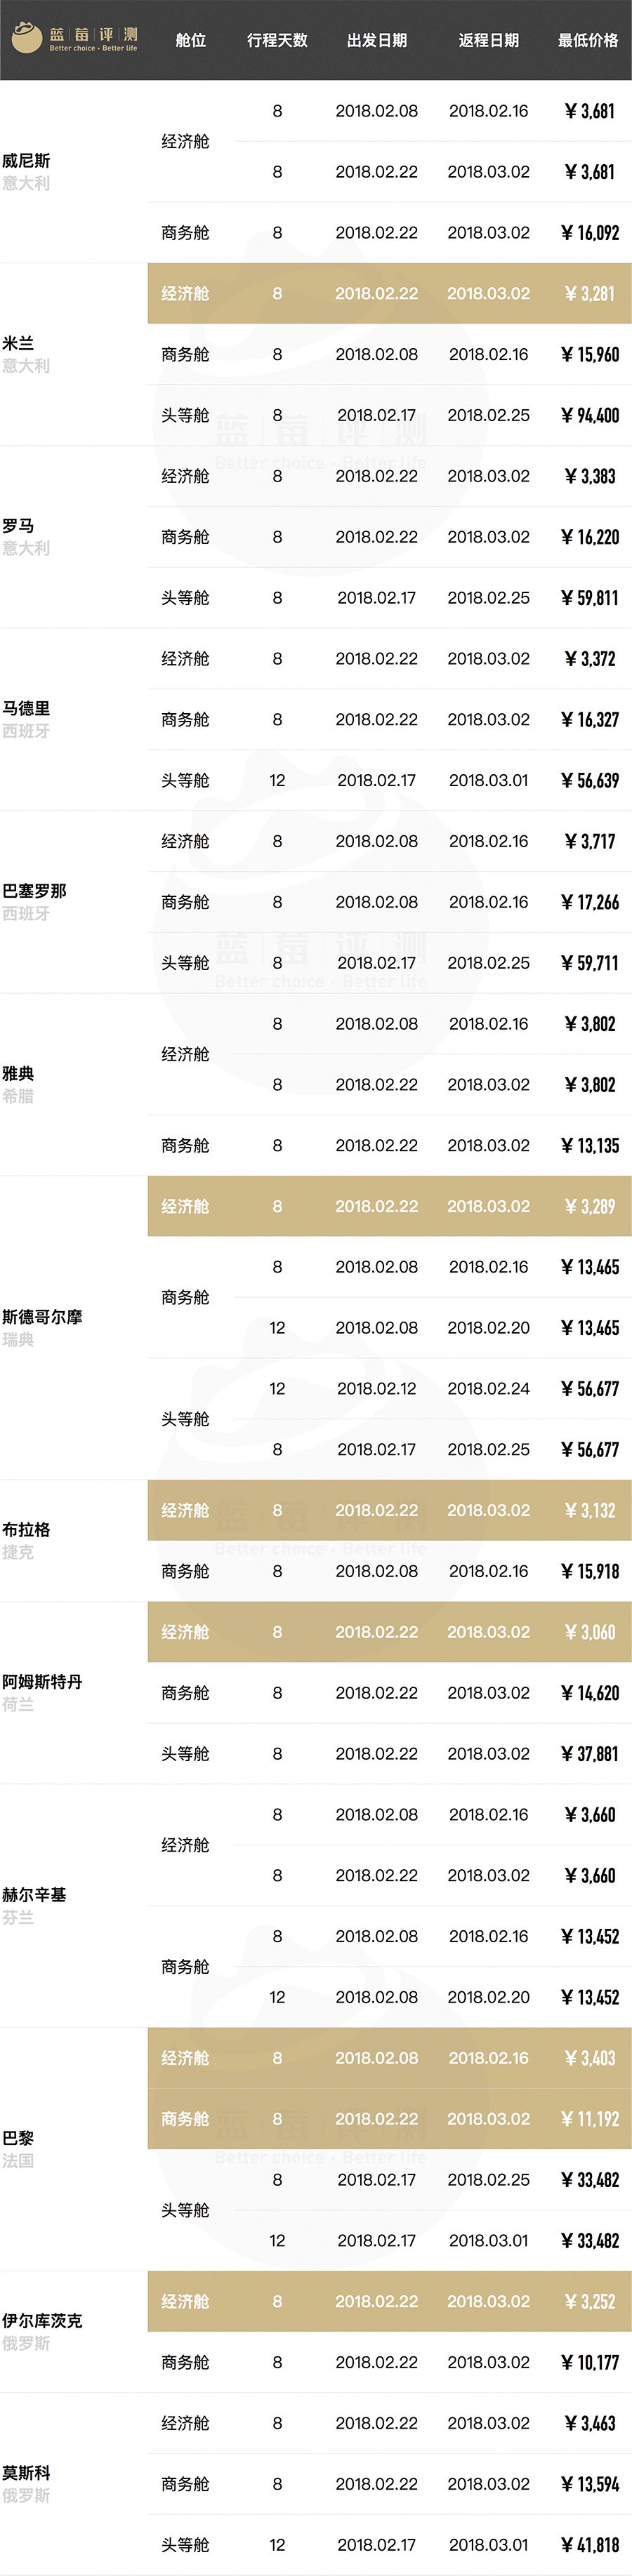This screenshot has height=2576, width=632.
Task: Click the highlighted 米兰 price ¥3,281
Action: coord(590,294)
